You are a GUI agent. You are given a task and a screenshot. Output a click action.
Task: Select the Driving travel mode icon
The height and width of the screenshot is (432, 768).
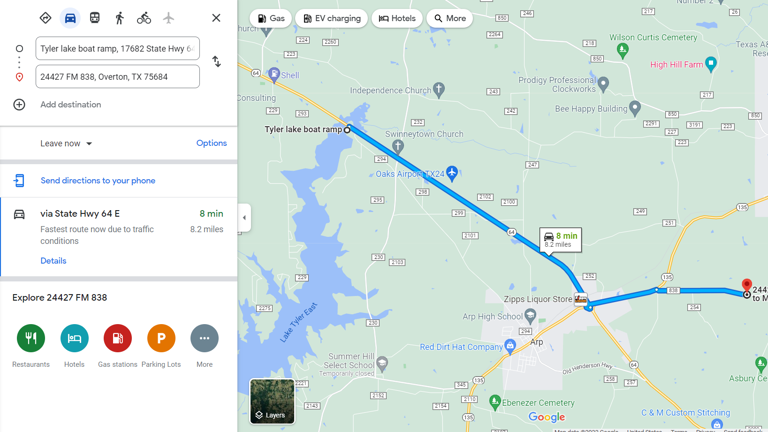(70, 18)
